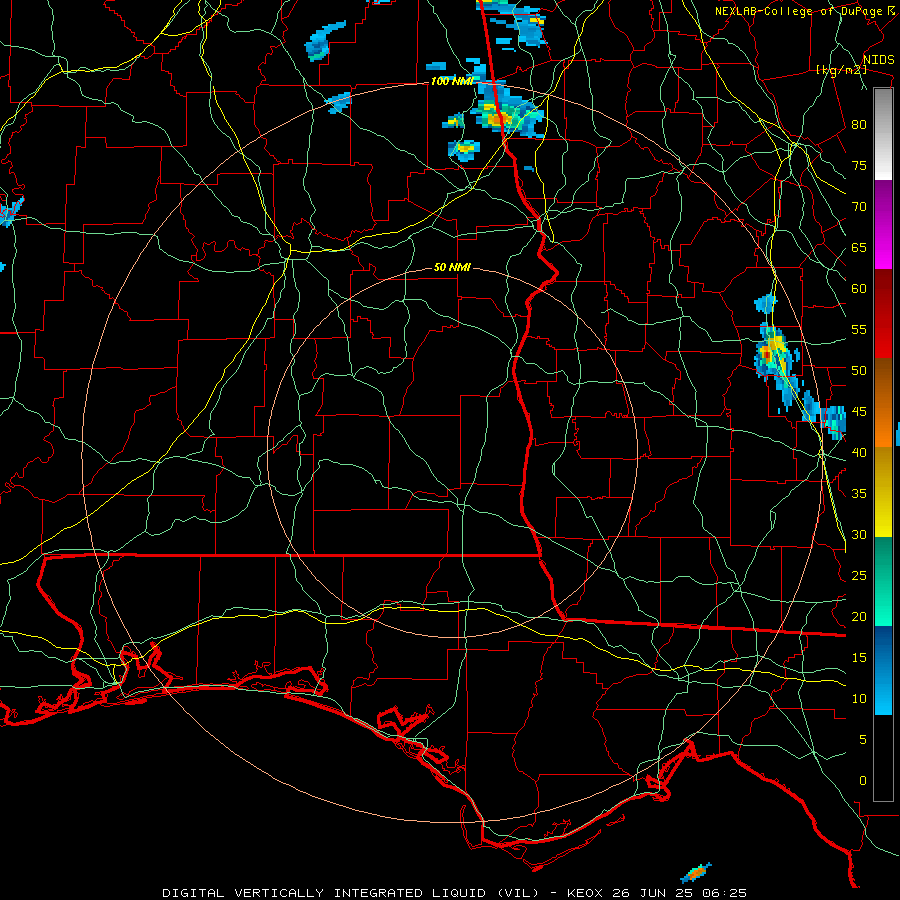Click the color scale value 60
The image size is (900, 900).
click(x=859, y=289)
